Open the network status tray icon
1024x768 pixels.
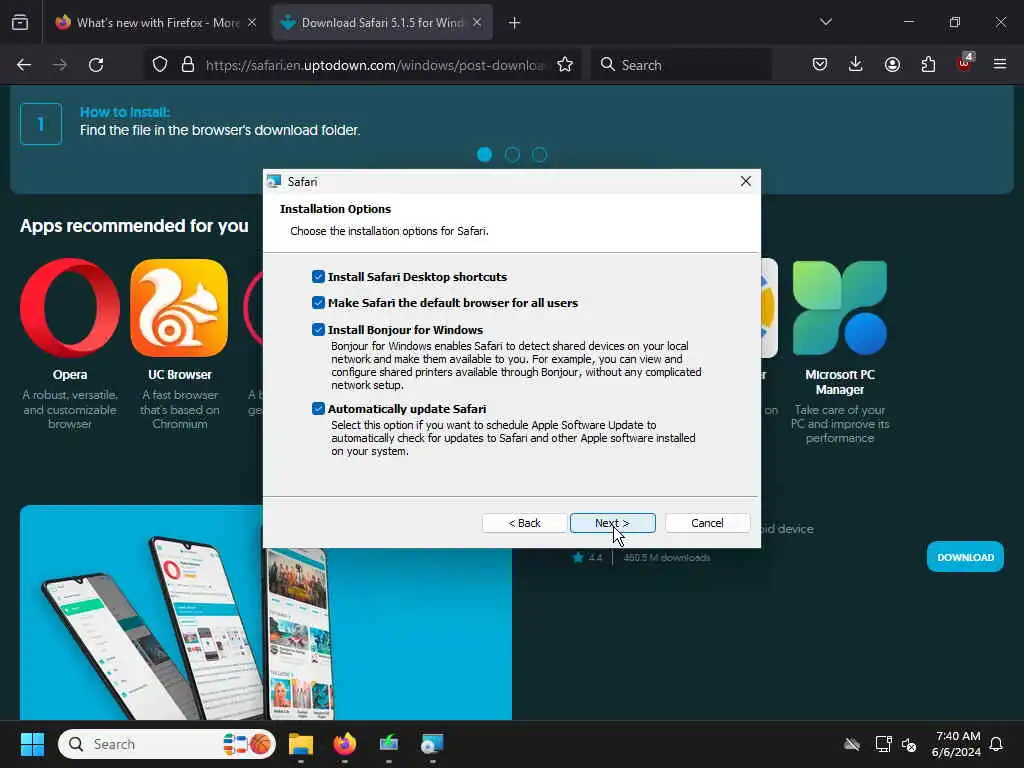click(x=883, y=744)
